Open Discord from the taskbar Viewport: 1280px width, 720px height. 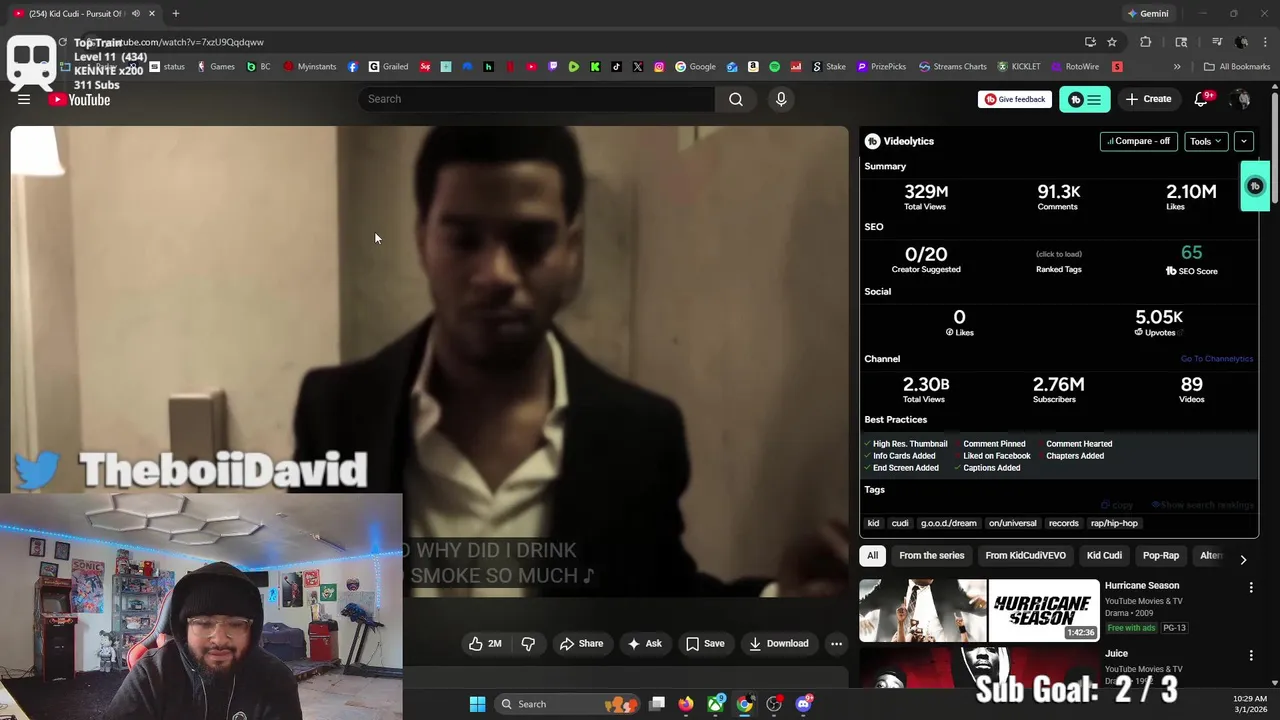tap(803, 704)
